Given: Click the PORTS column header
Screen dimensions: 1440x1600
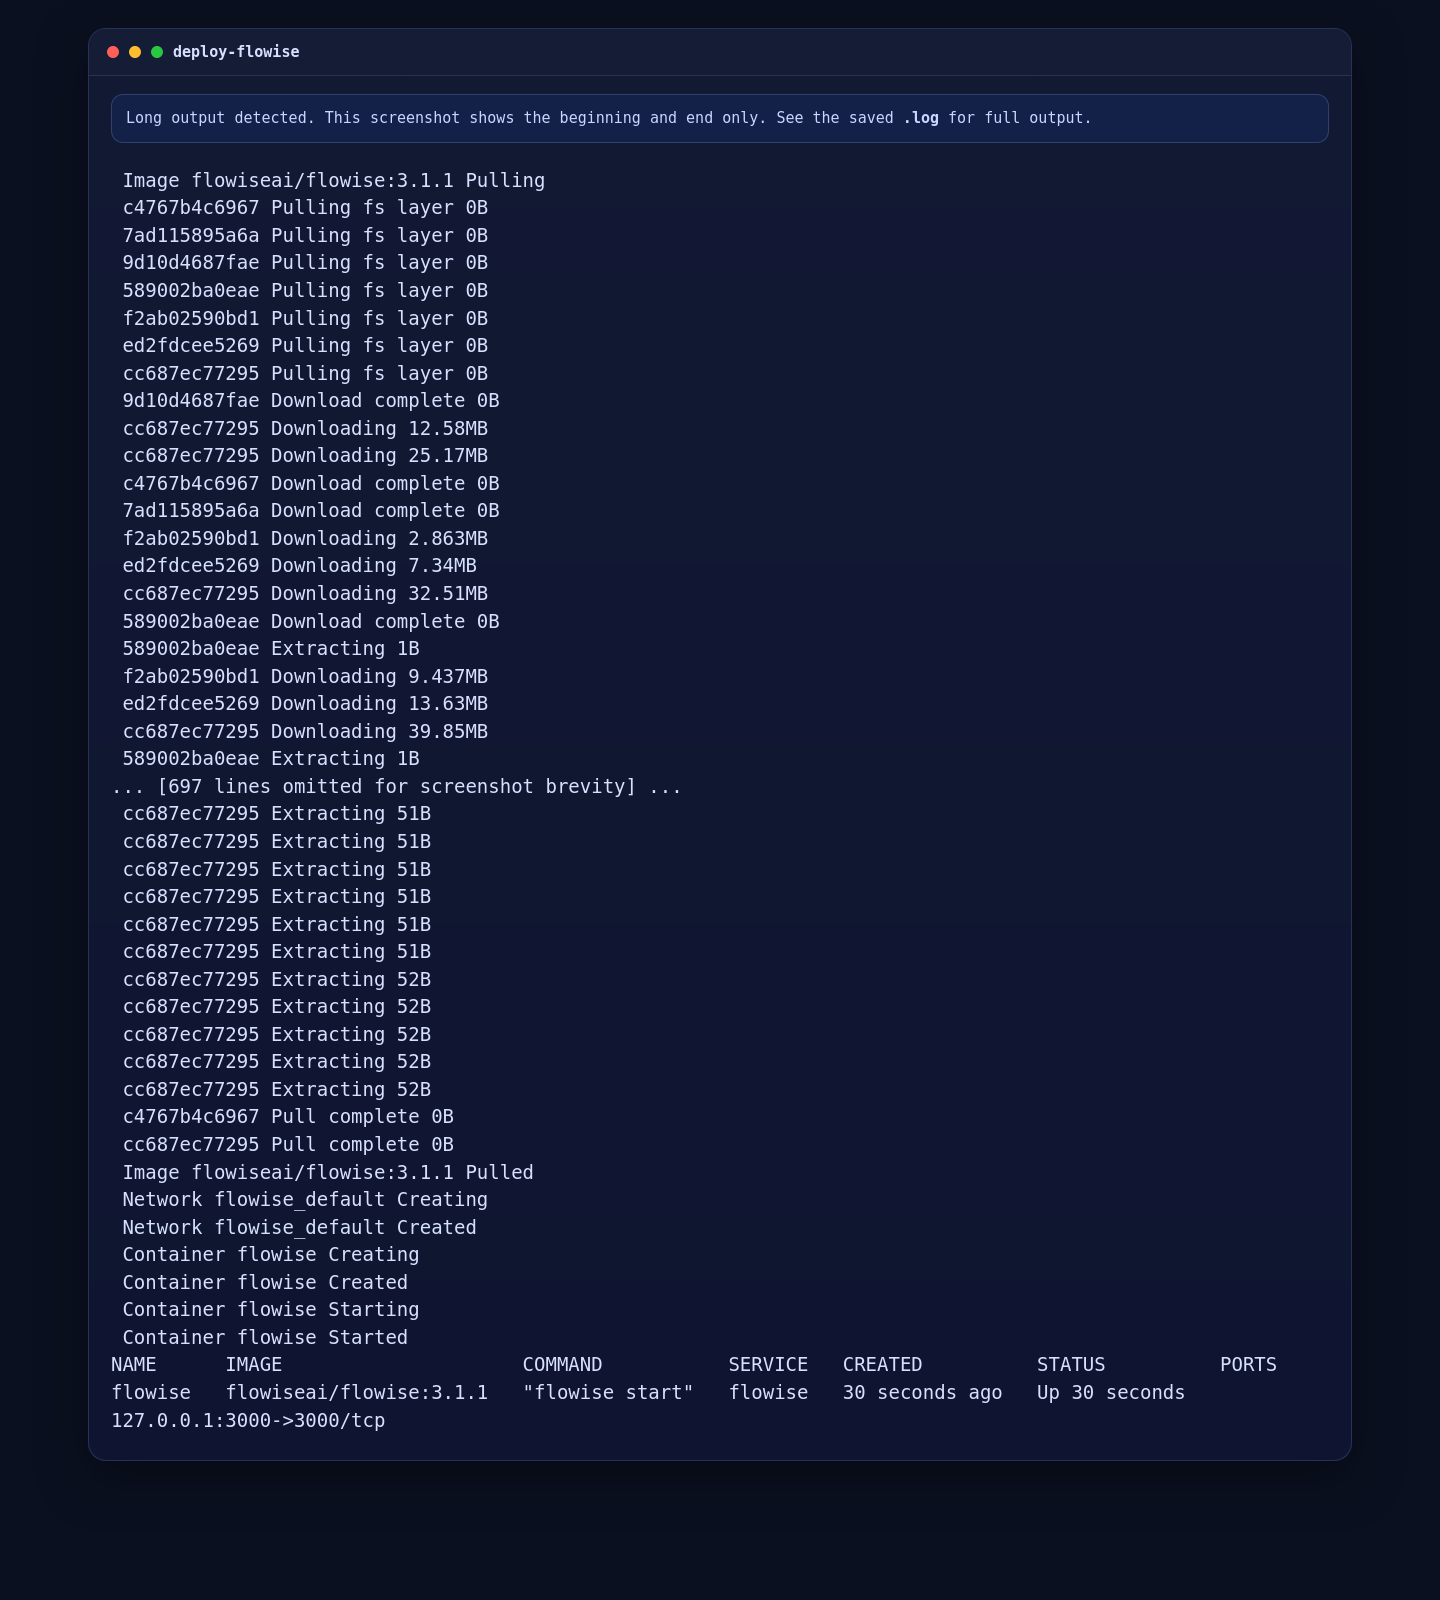Looking at the screenshot, I should click(x=1249, y=1365).
